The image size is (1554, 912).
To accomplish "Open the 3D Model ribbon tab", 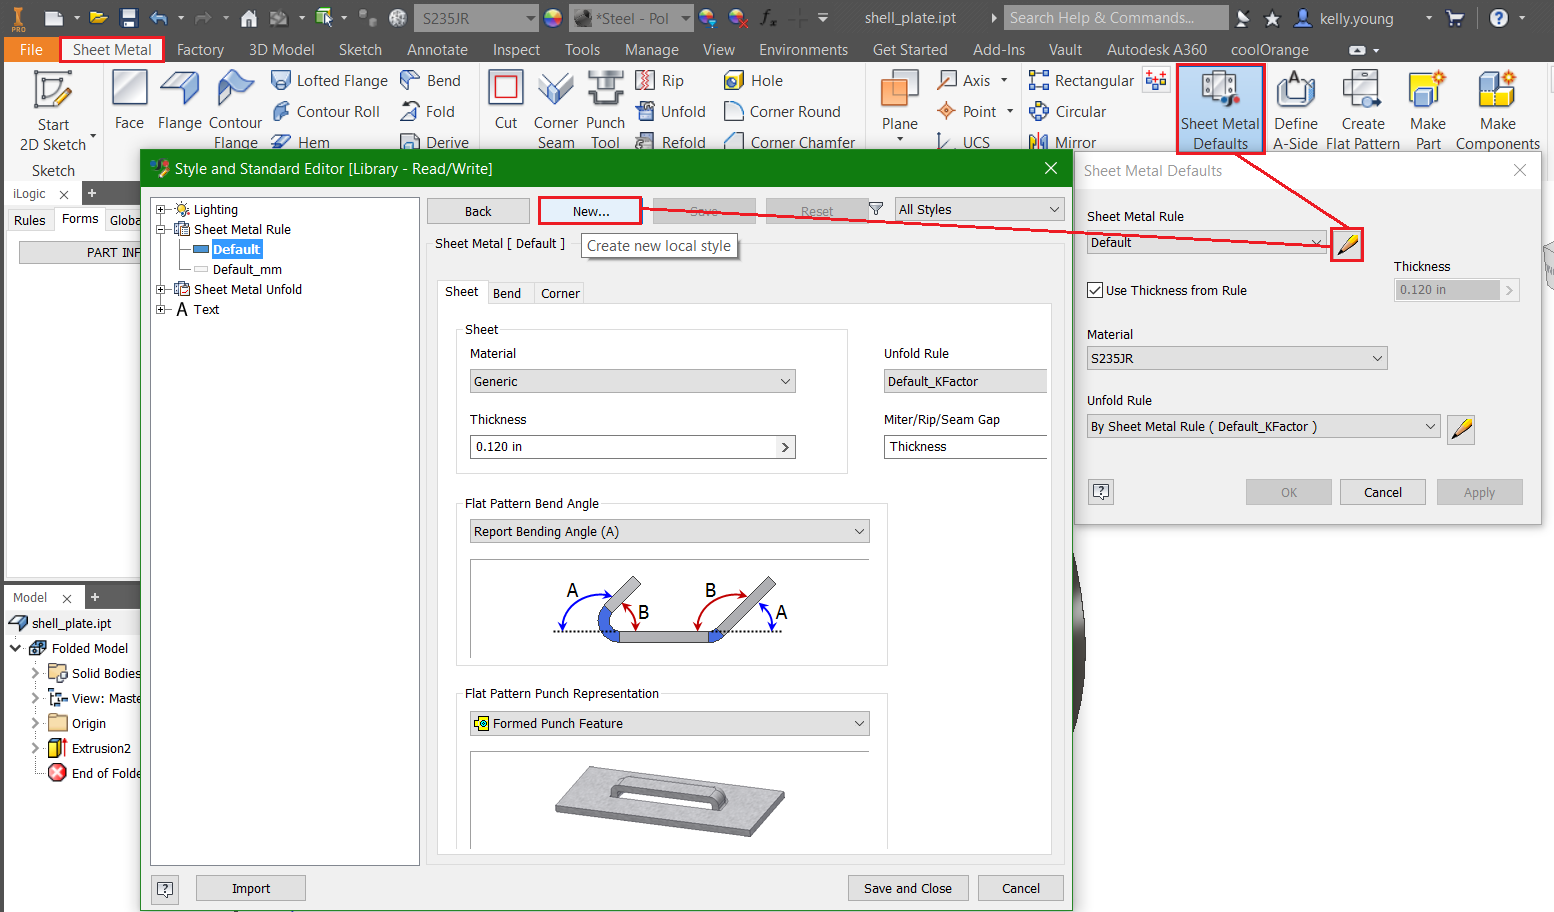I will point(281,50).
